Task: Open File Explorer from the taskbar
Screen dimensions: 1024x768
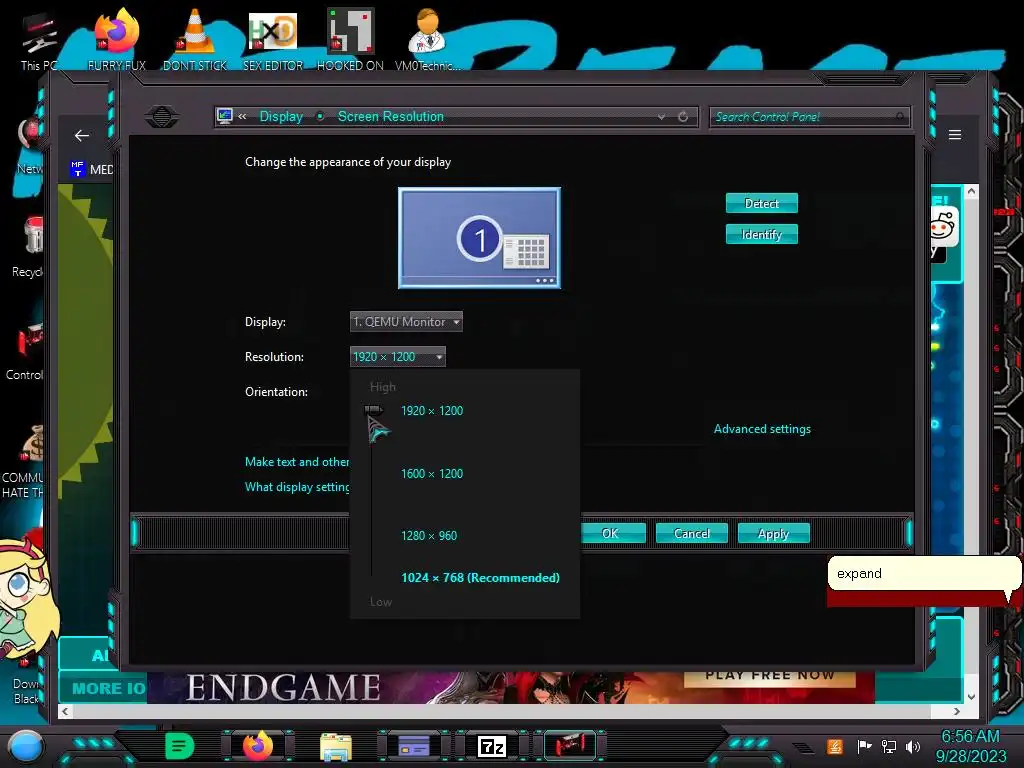Action: tap(336, 746)
